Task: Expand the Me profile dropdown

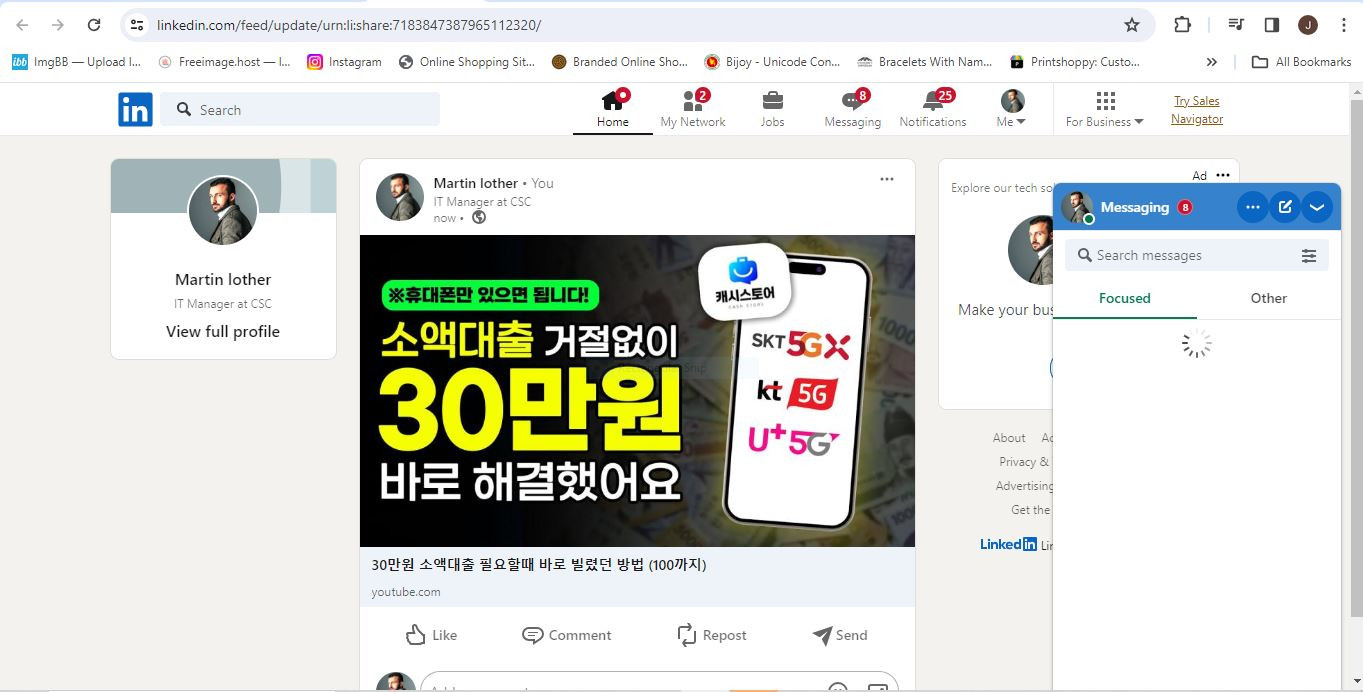Action: point(1012,109)
